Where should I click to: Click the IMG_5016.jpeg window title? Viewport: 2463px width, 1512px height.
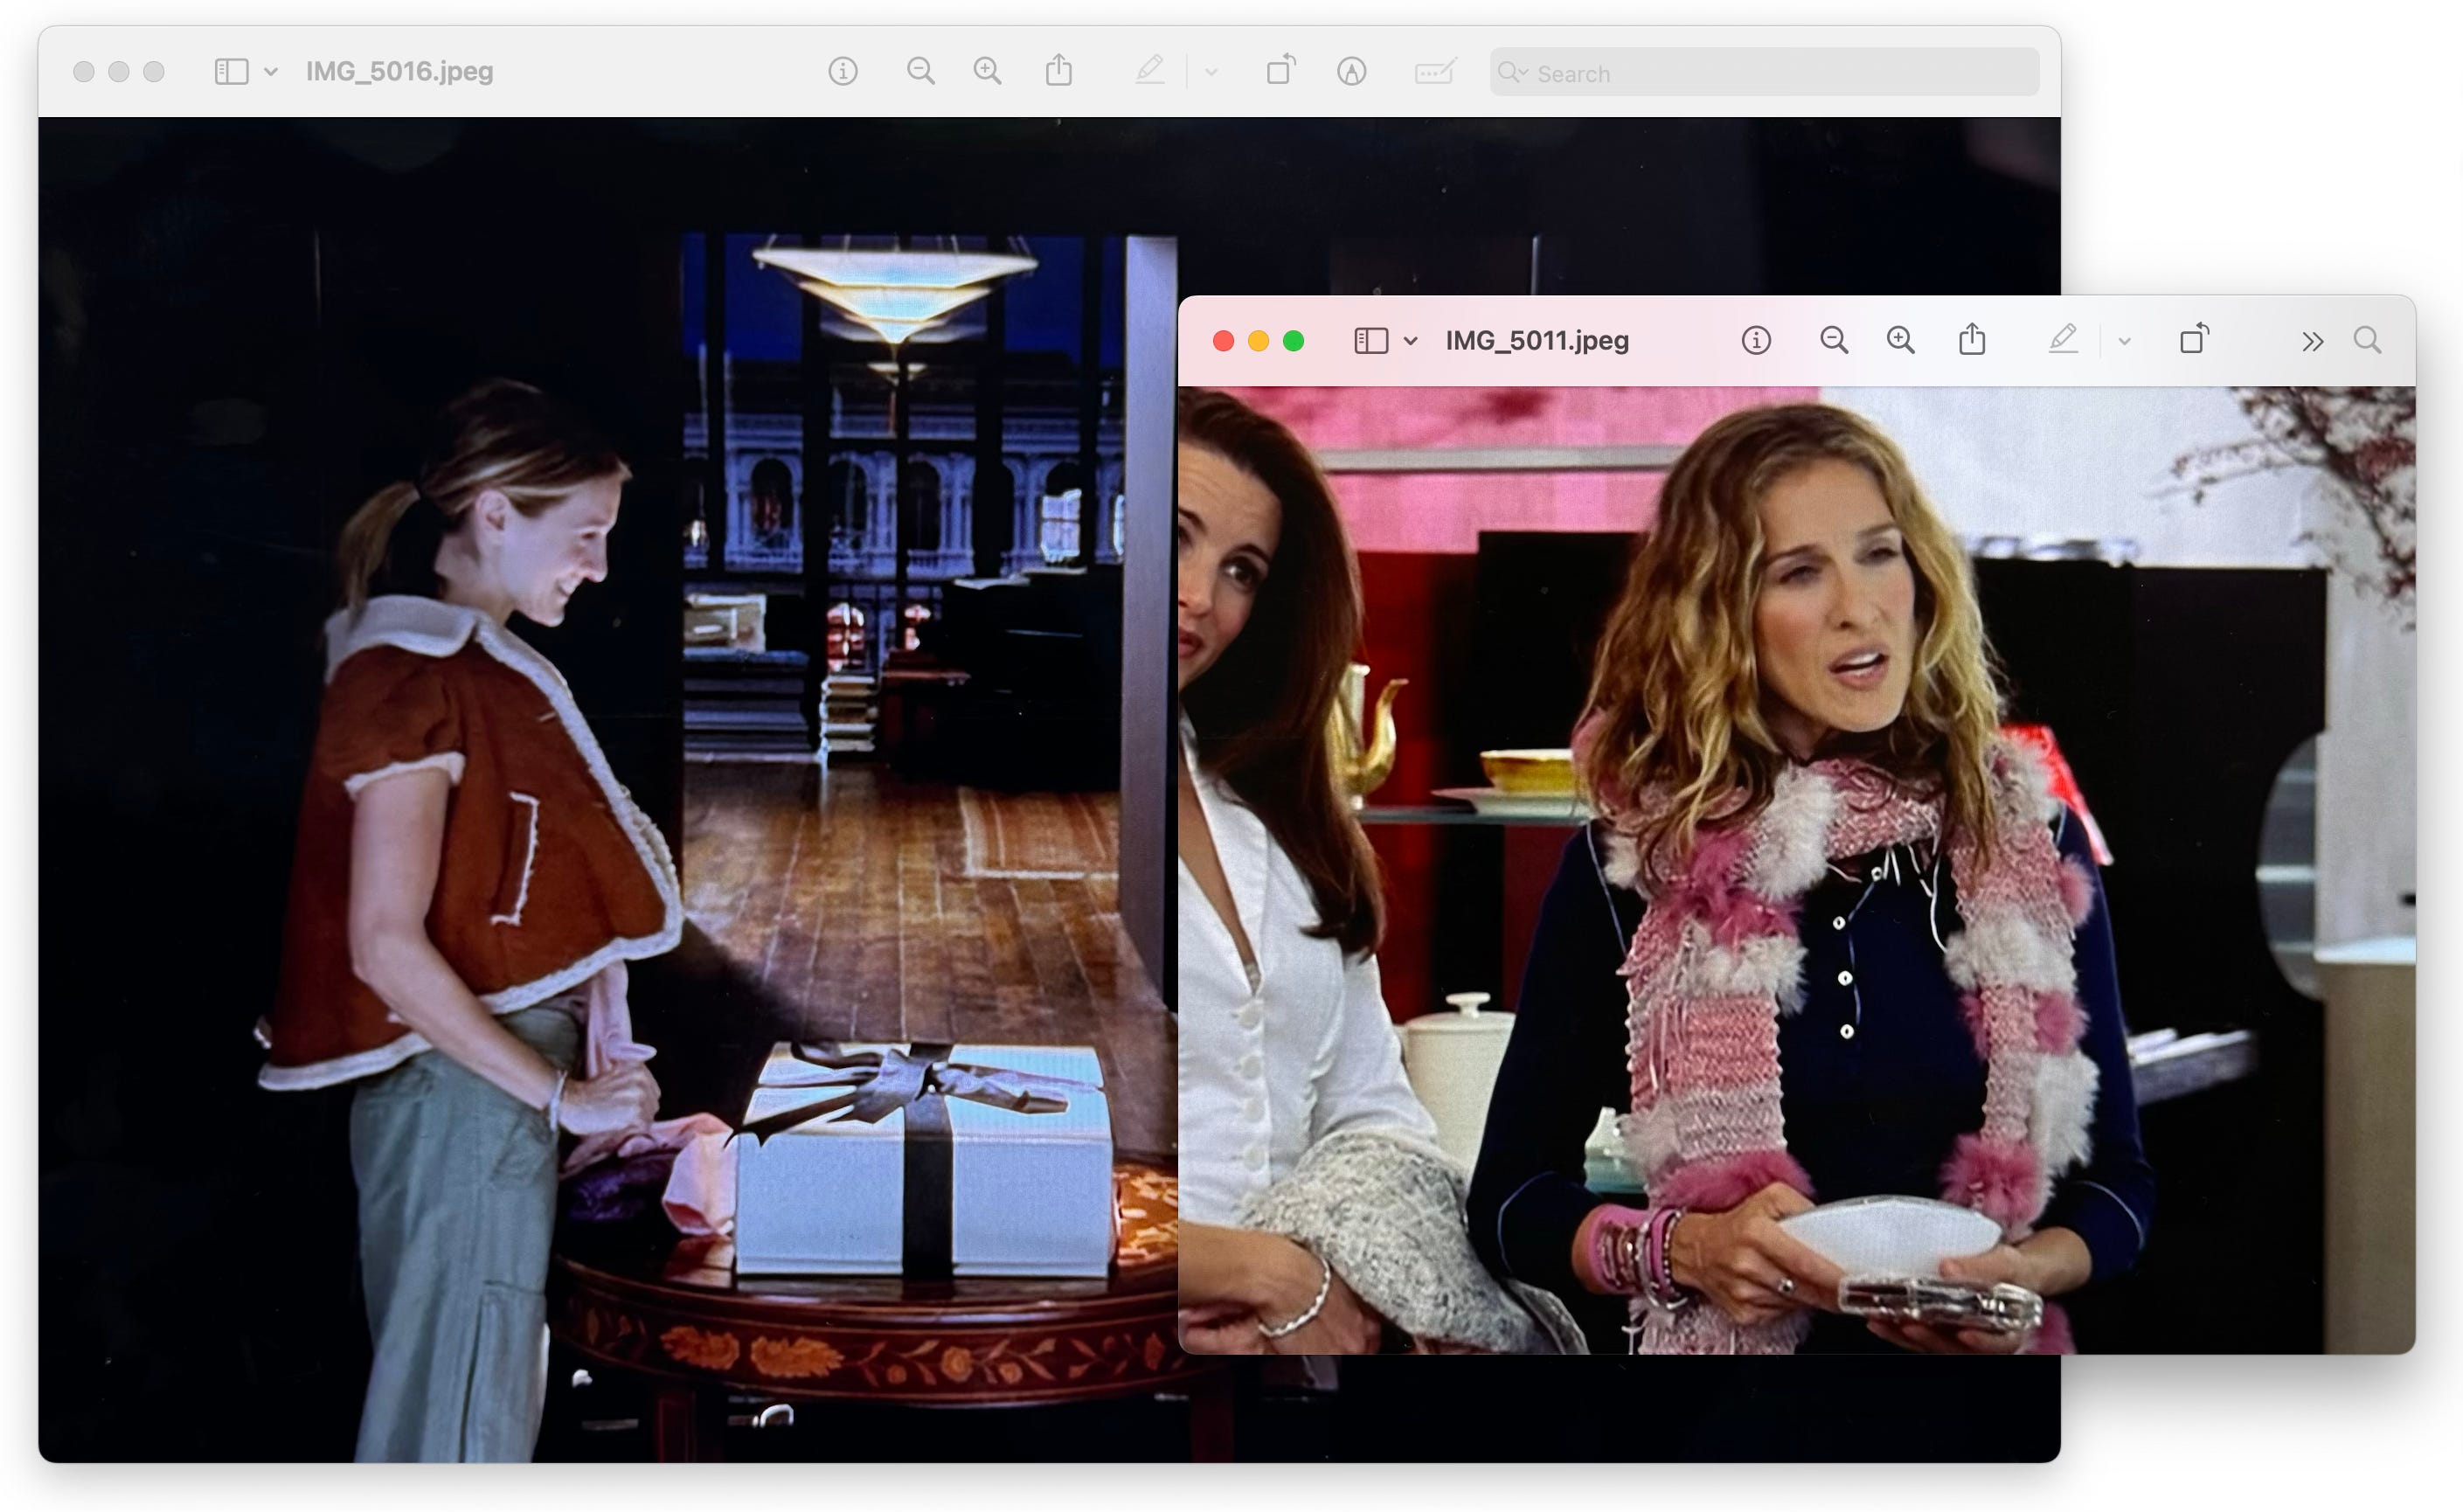coord(400,71)
